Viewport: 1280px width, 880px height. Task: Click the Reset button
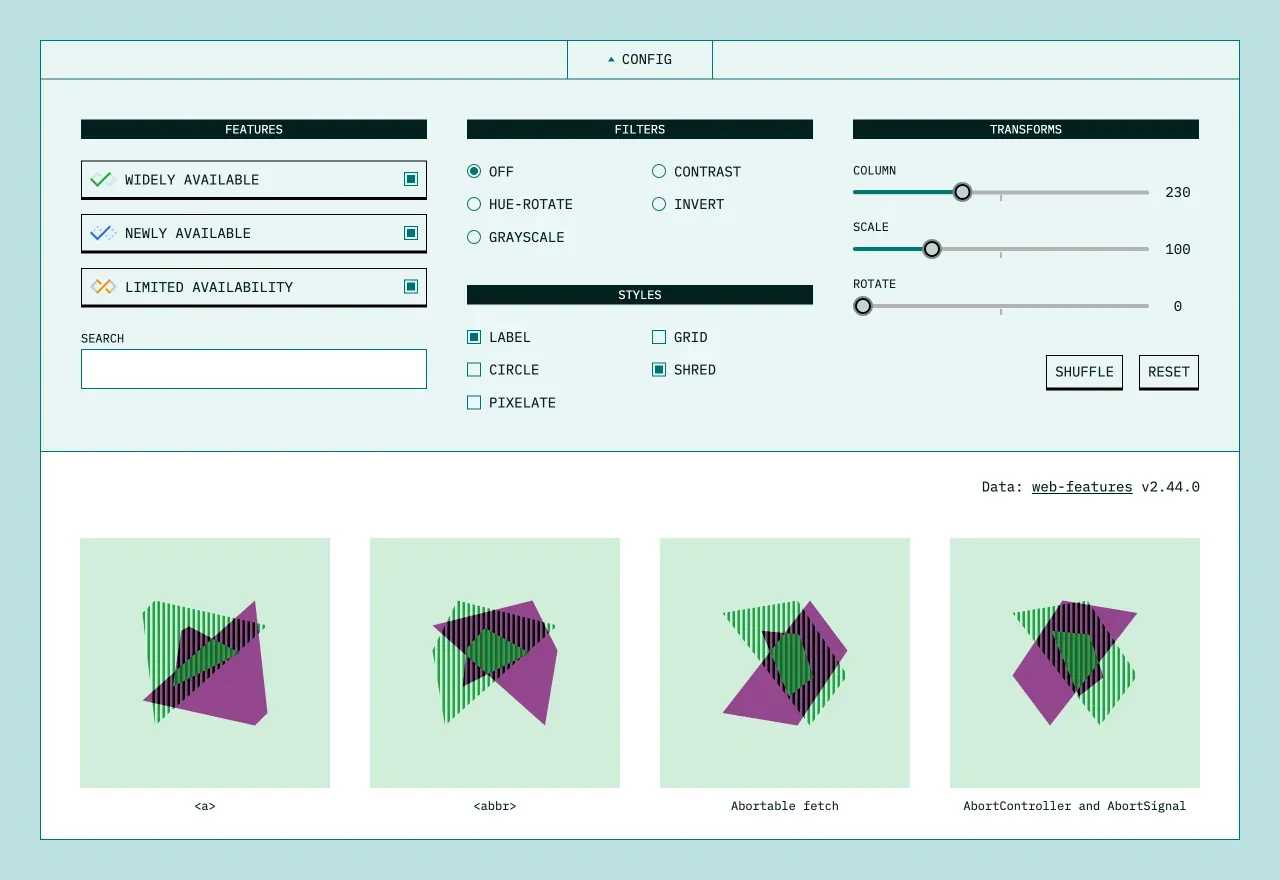click(x=1168, y=372)
